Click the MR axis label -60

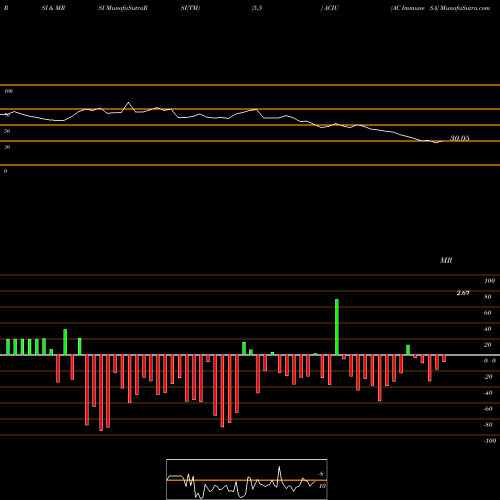pos(488,409)
